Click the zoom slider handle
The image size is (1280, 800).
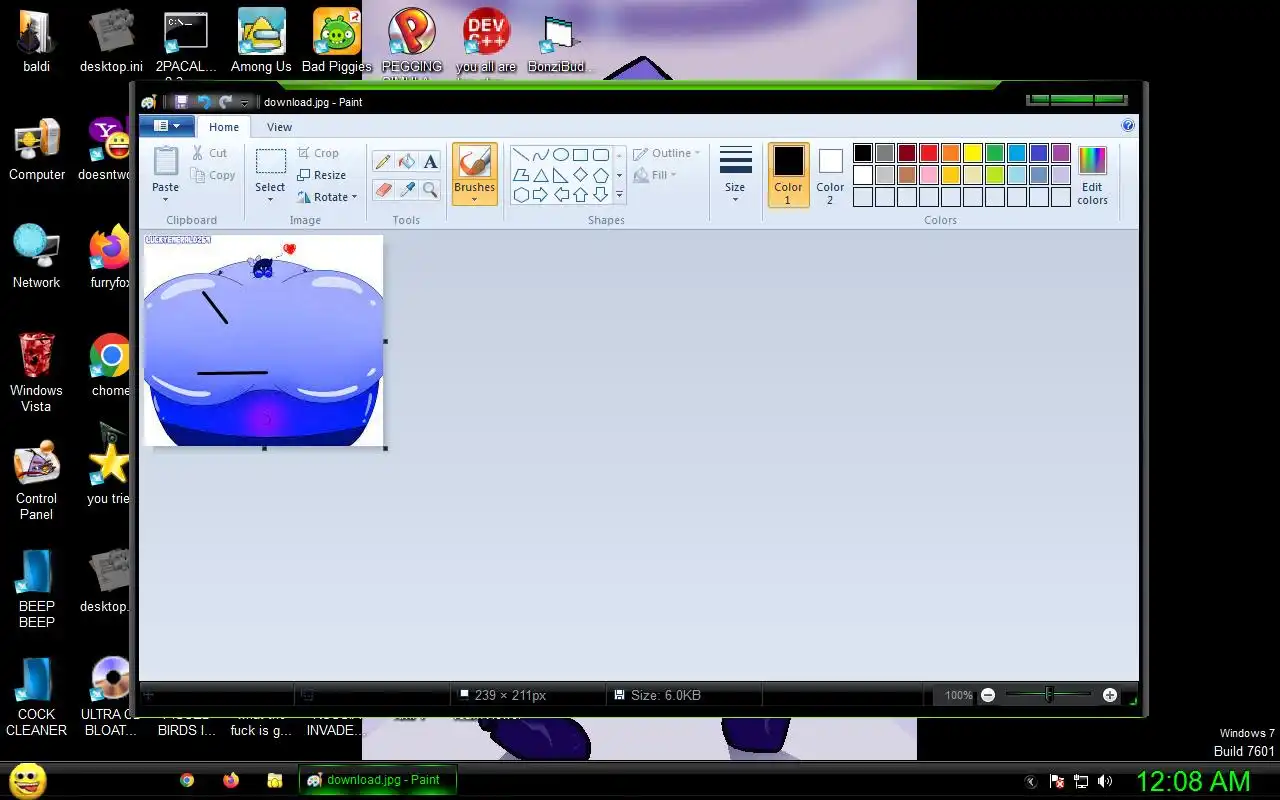tap(1049, 694)
